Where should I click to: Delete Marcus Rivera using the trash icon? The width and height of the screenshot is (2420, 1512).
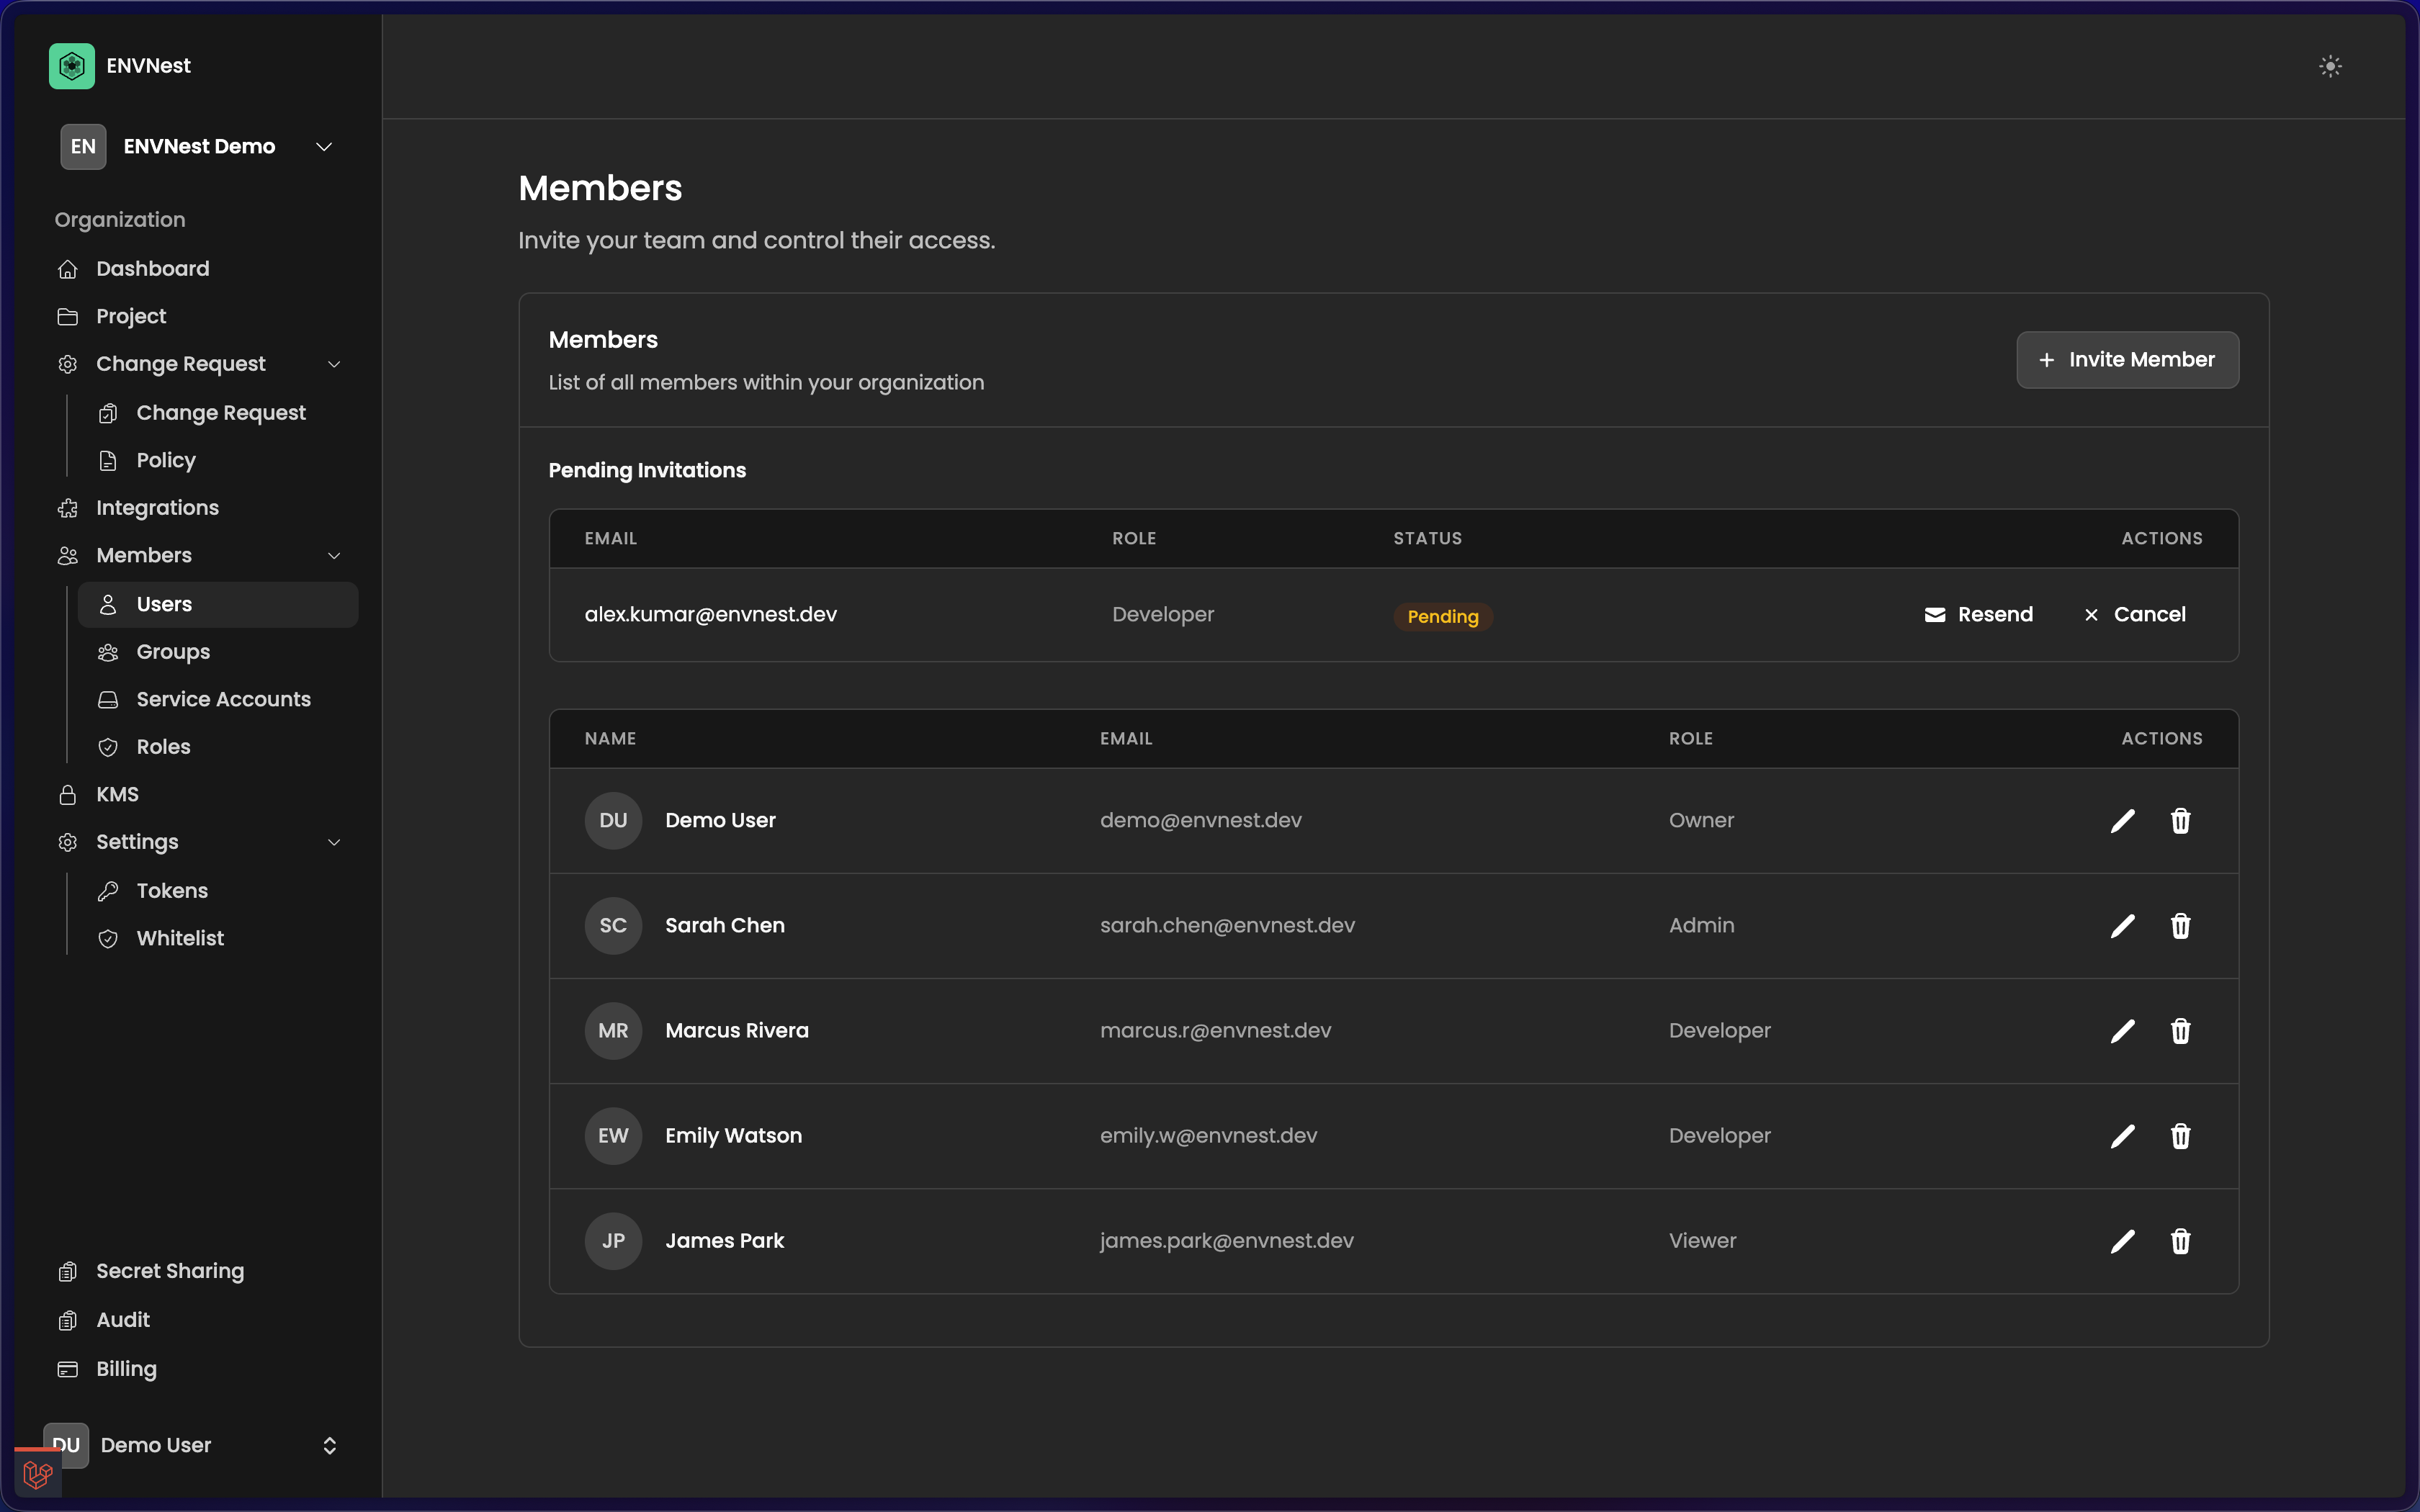tap(2180, 1031)
